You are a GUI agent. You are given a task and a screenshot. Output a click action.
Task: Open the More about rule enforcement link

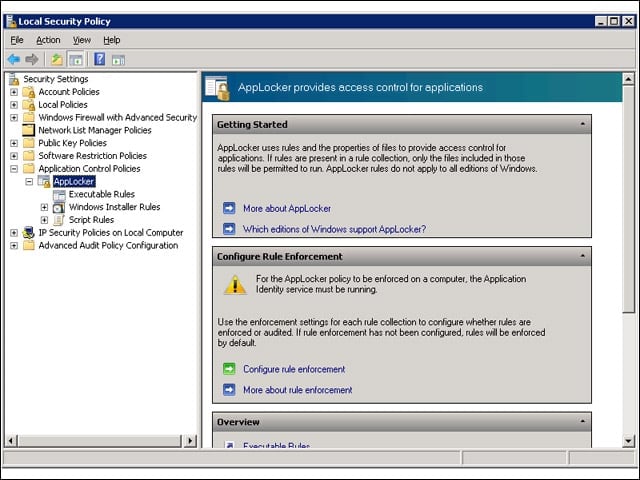click(298, 390)
